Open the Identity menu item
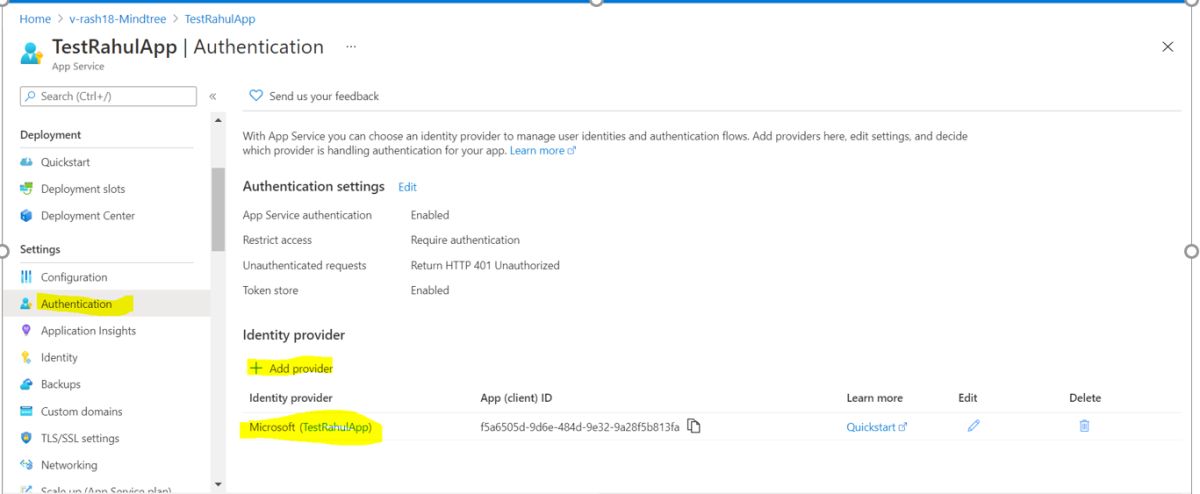This screenshot has width=1200, height=494. pos(59,358)
